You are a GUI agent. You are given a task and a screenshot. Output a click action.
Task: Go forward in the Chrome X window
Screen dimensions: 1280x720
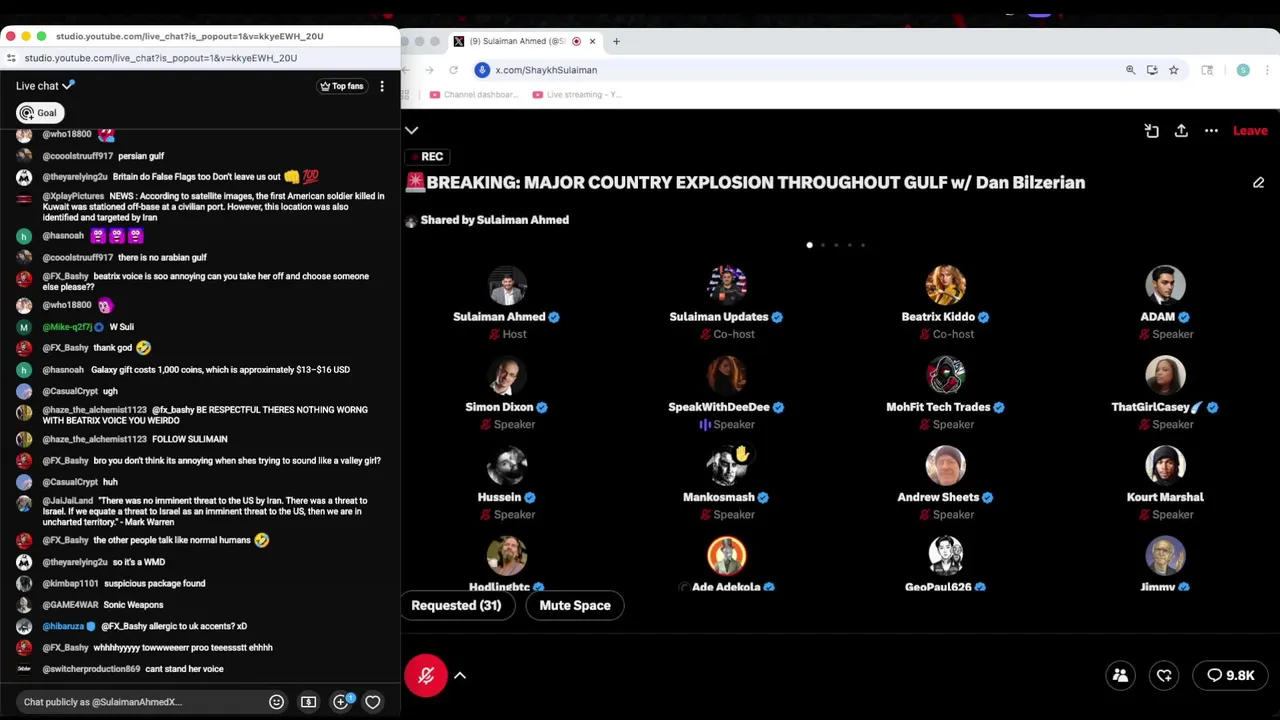coord(429,70)
